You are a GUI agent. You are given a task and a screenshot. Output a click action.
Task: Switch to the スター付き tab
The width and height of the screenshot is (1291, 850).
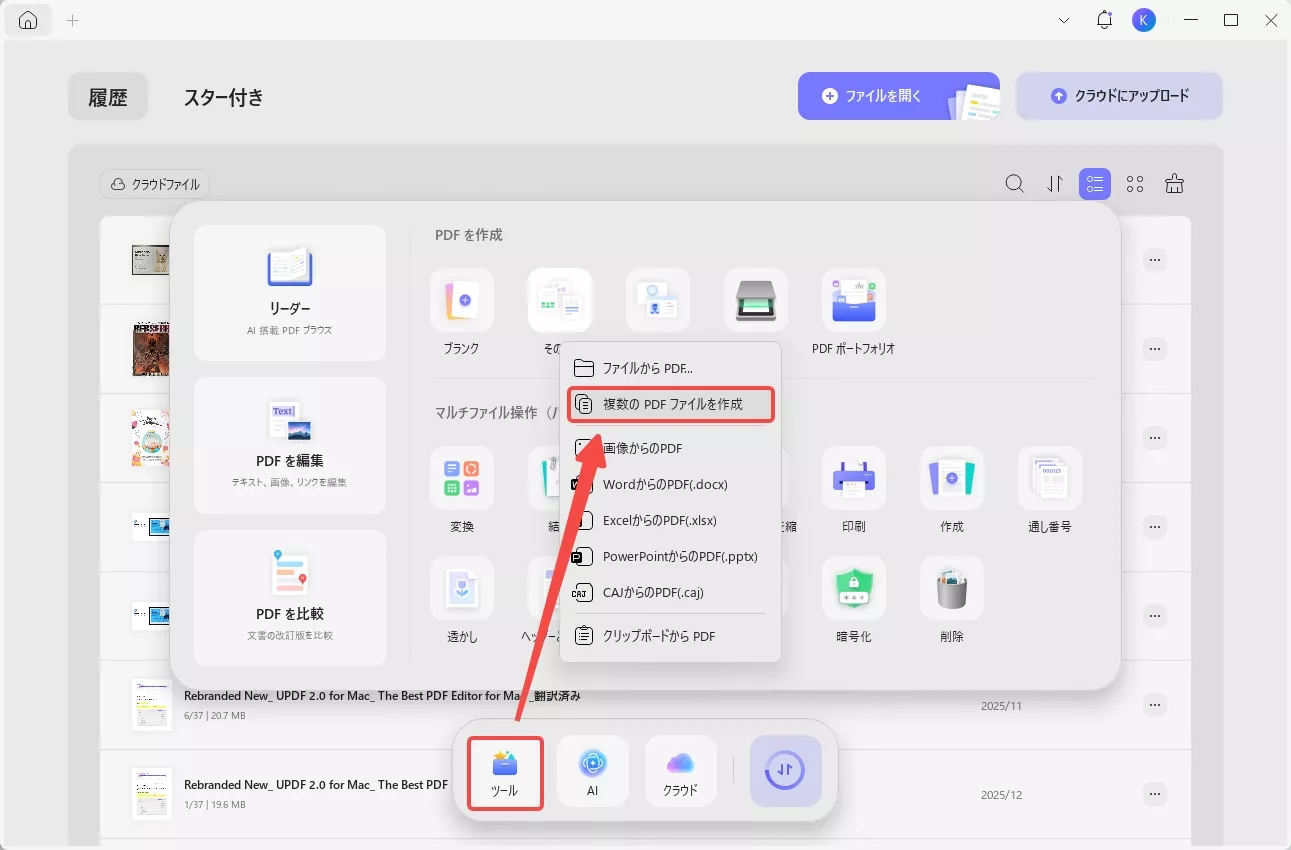coord(224,97)
